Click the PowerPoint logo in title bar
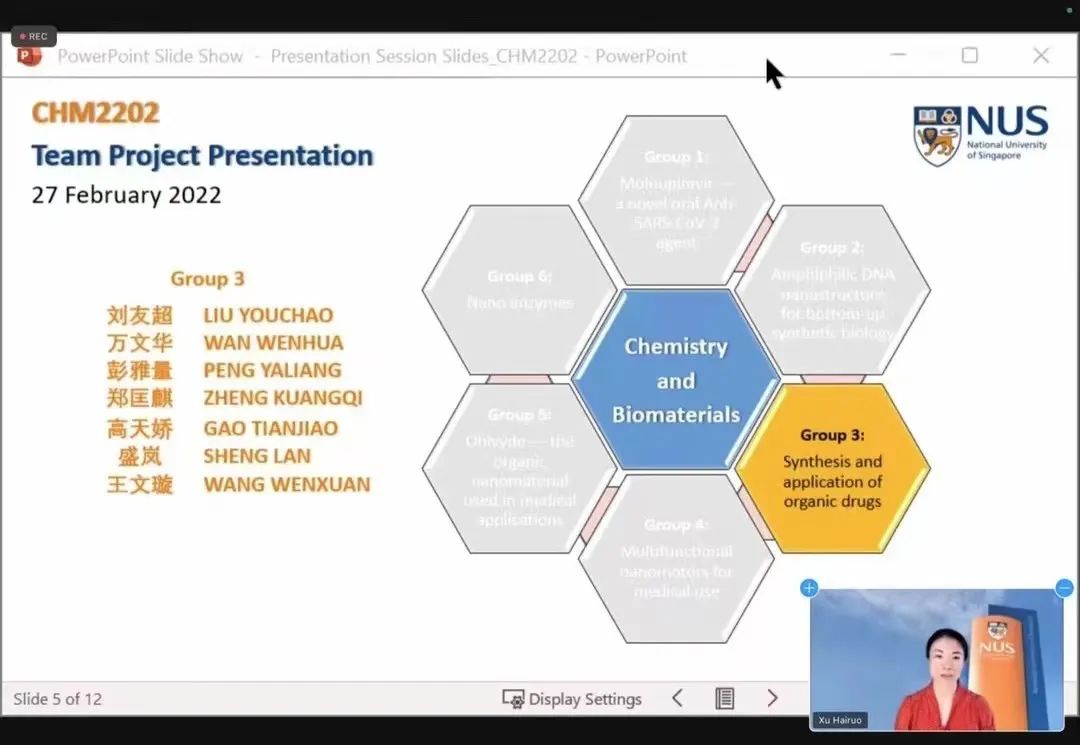Viewport: 1080px width, 745px height. [30, 56]
